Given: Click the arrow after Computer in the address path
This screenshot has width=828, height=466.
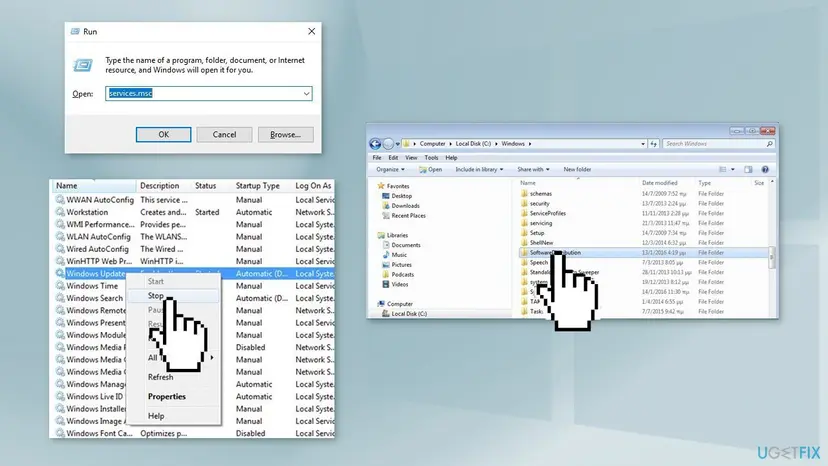Looking at the screenshot, I should point(450,144).
